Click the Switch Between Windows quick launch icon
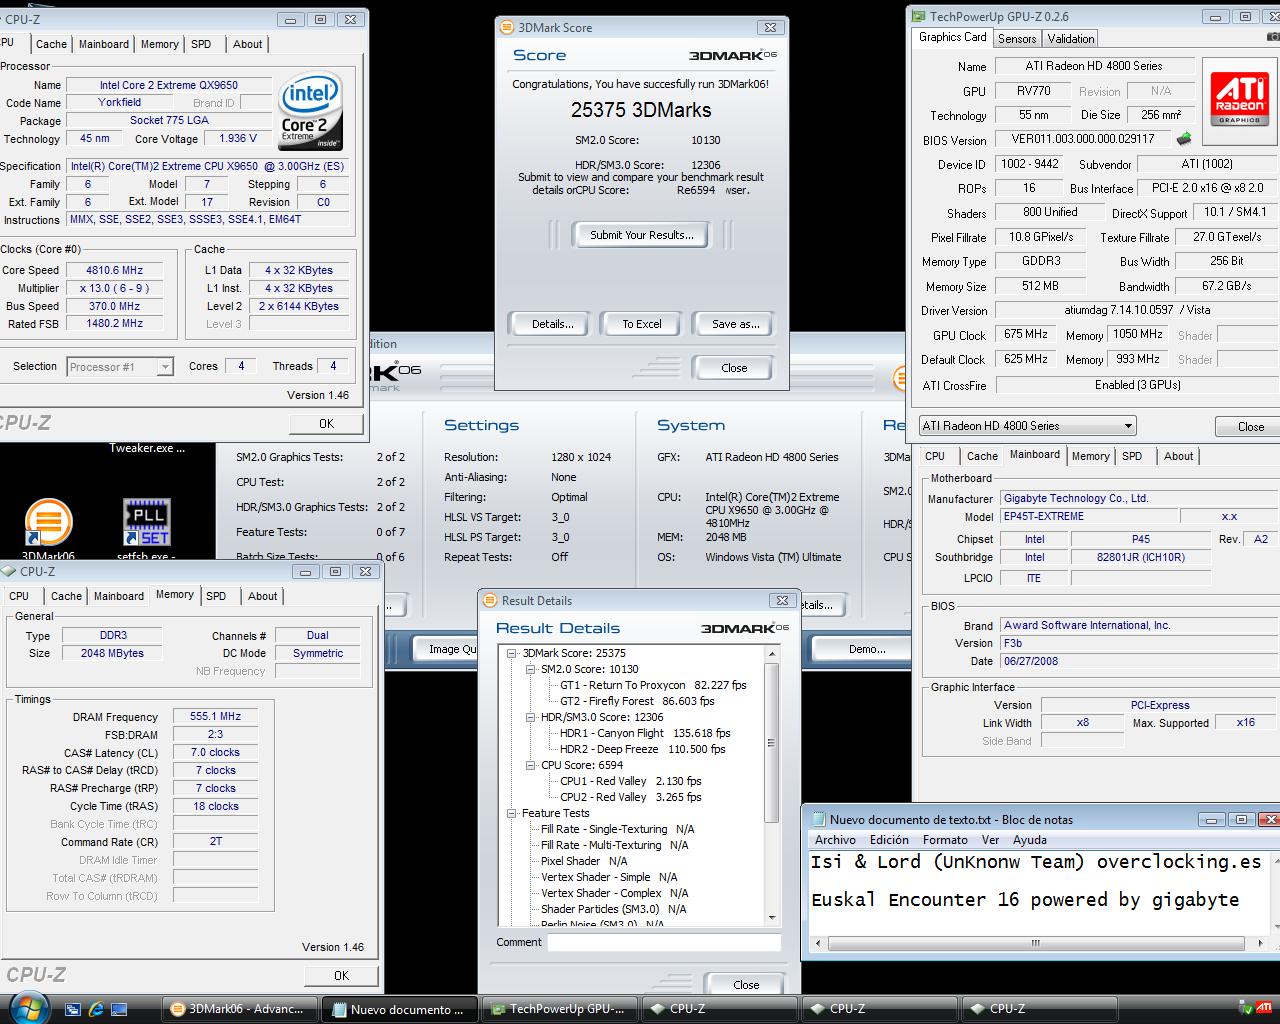Viewport: 1280px width, 1024px height. point(74,1009)
